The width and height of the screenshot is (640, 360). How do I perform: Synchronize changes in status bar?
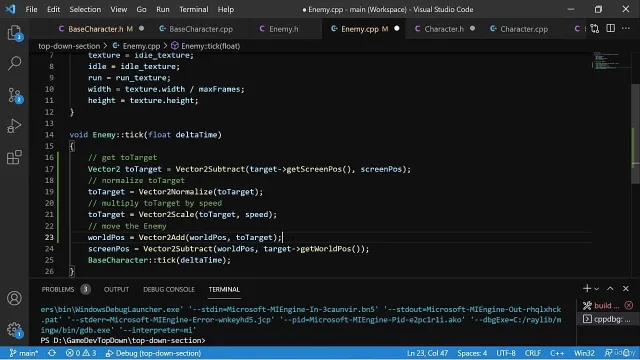[x=52, y=353]
